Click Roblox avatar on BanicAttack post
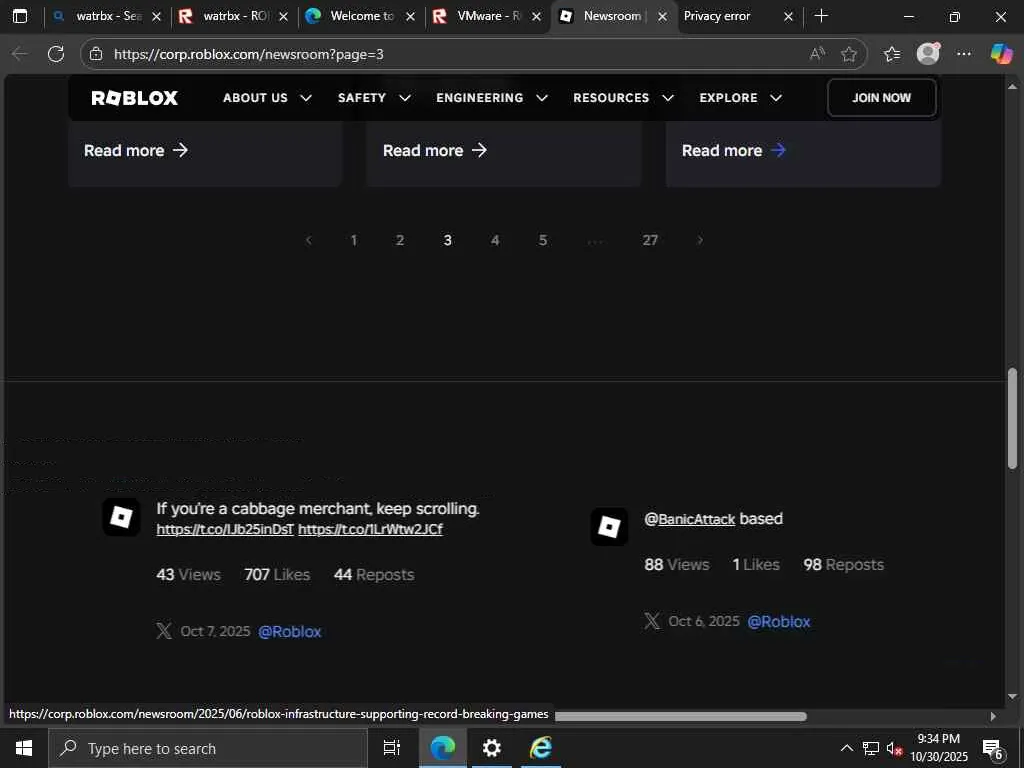 609,527
